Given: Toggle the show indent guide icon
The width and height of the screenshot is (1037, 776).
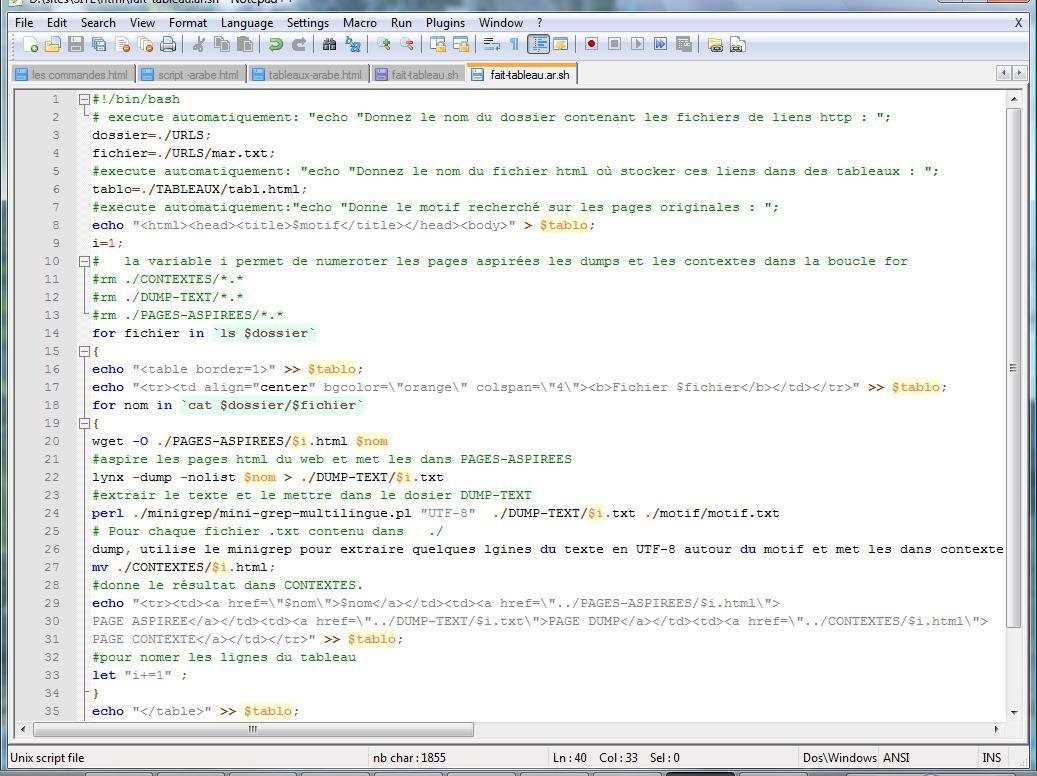Looking at the screenshot, I should (x=538, y=45).
